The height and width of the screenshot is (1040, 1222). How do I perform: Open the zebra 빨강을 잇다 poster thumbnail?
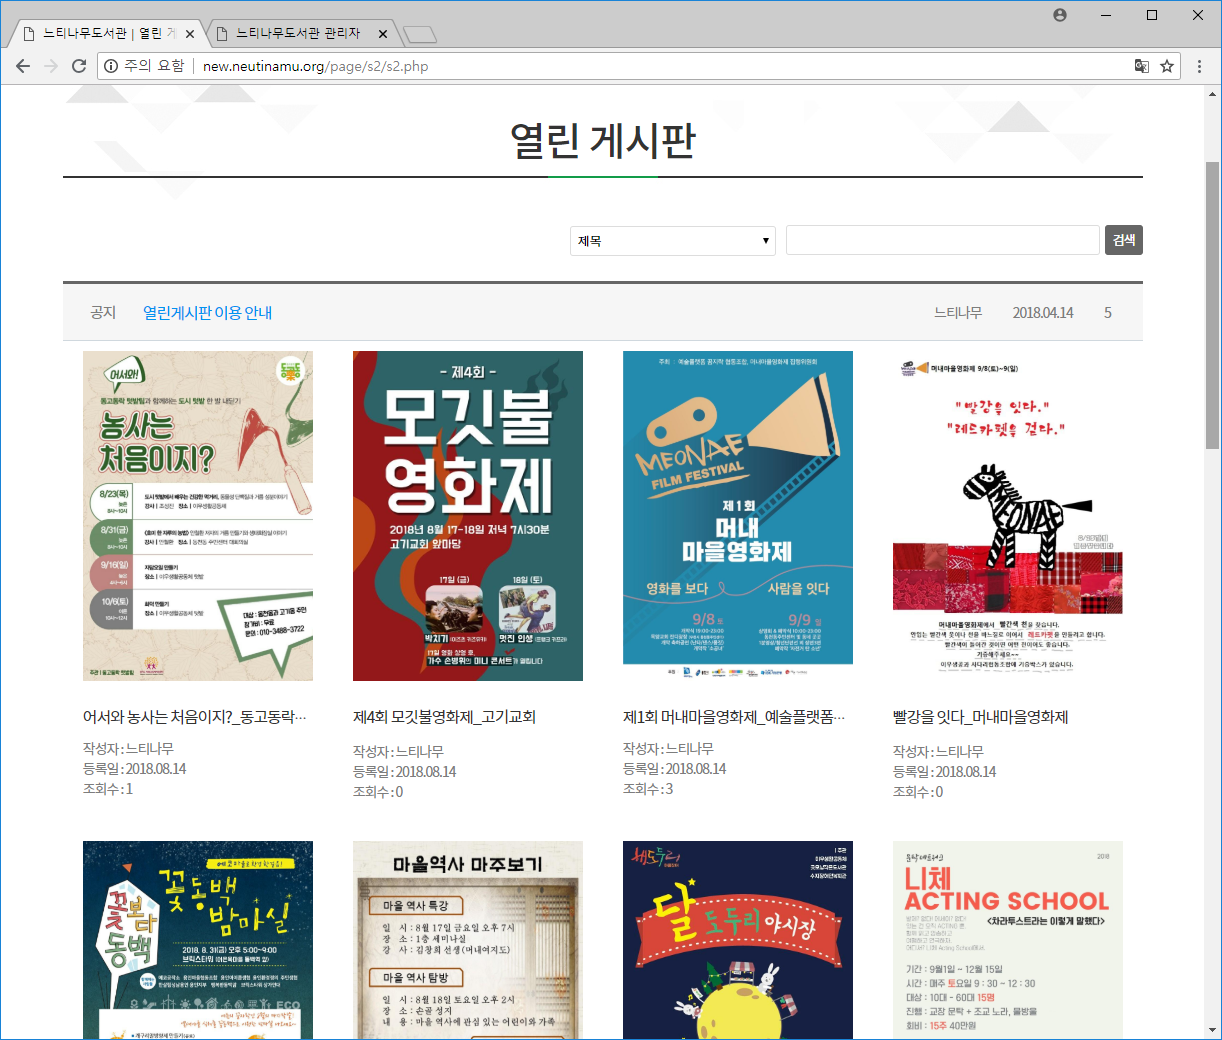click(1008, 516)
